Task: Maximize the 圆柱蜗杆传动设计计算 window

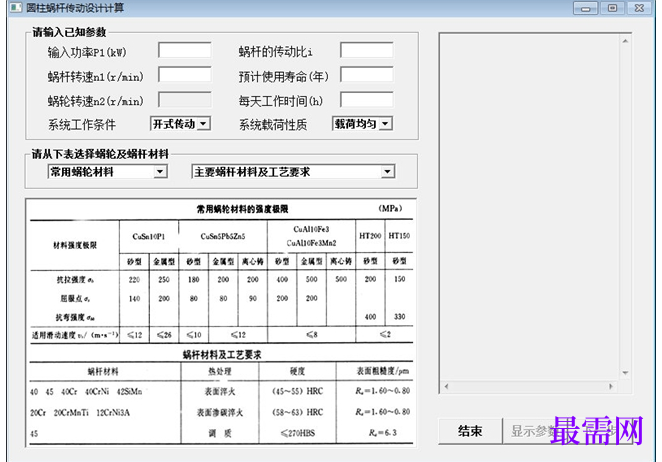Action: (612, 8)
